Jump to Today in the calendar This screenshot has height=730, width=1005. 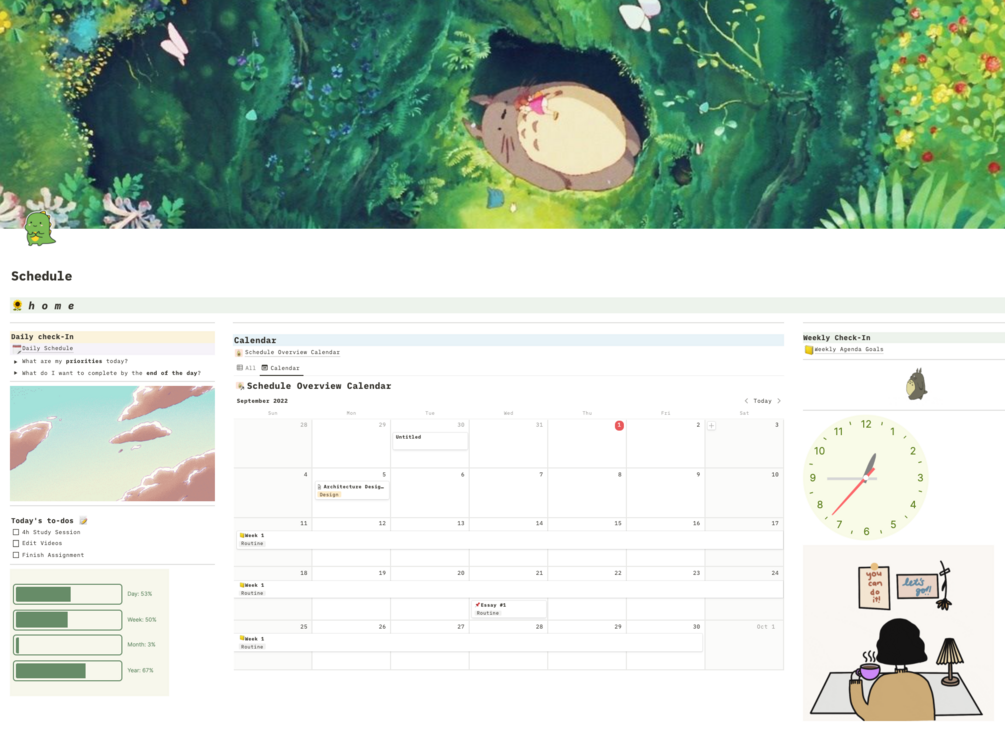click(762, 401)
